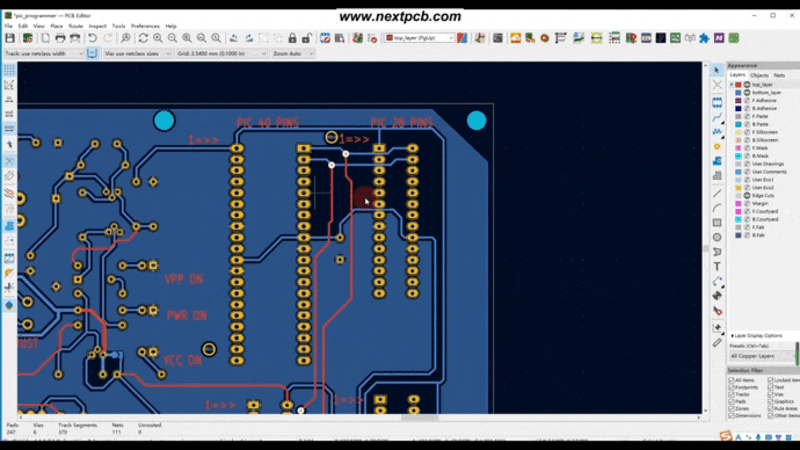Viewport: 800px width, 450px height.
Task: Select the Draw Line tool in right toolbar
Action: pos(717,192)
